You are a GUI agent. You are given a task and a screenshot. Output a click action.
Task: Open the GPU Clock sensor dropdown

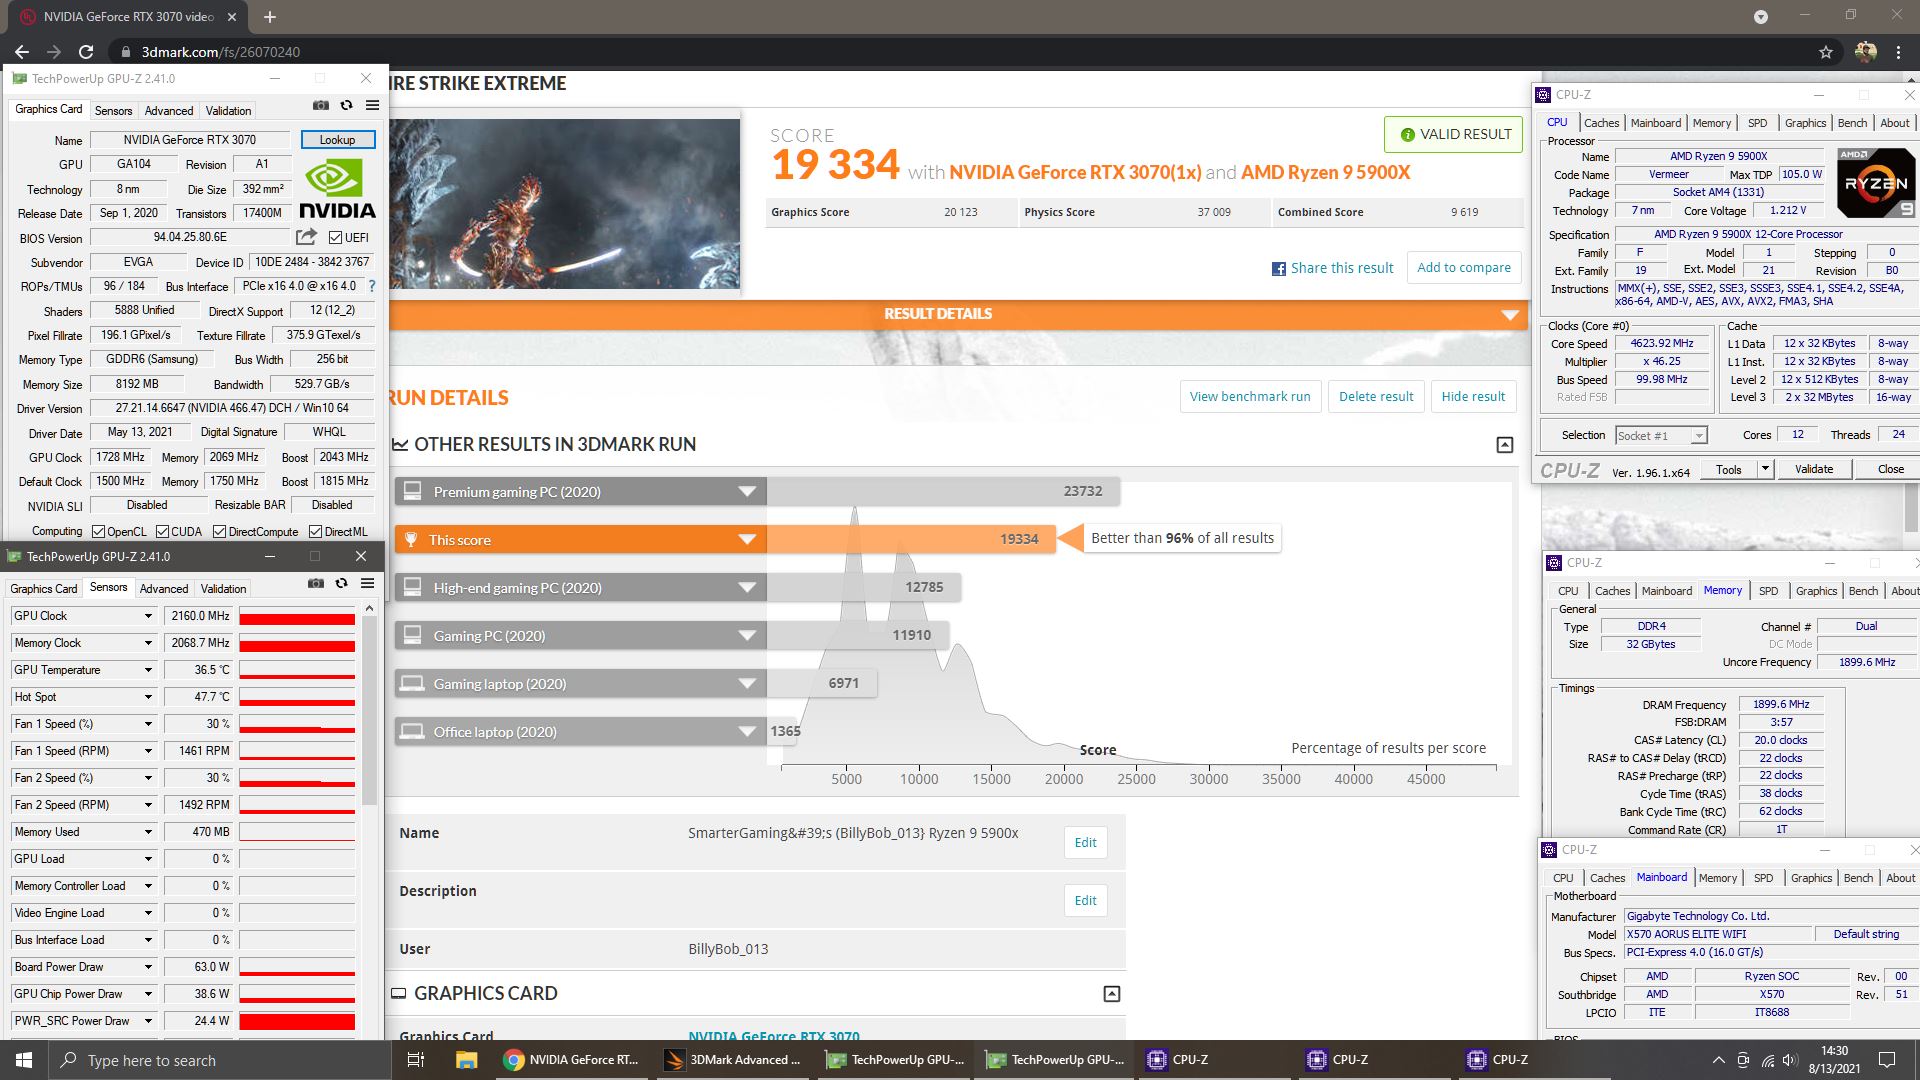(x=148, y=616)
